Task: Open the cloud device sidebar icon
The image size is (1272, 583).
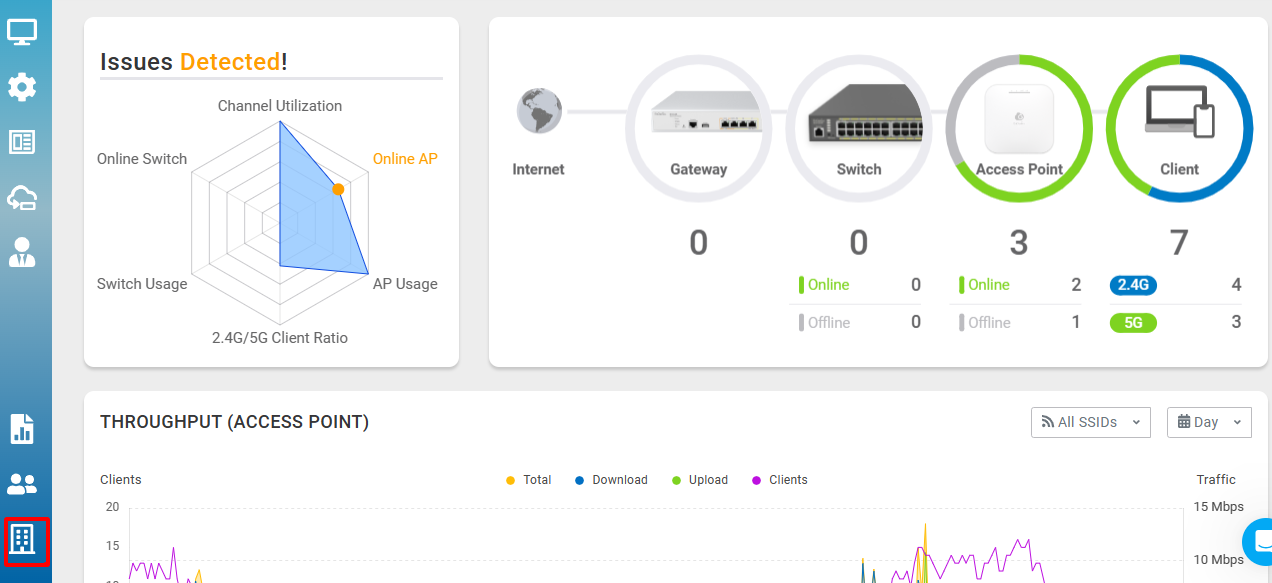Action: pyautogui.click(x=22, y=197)
